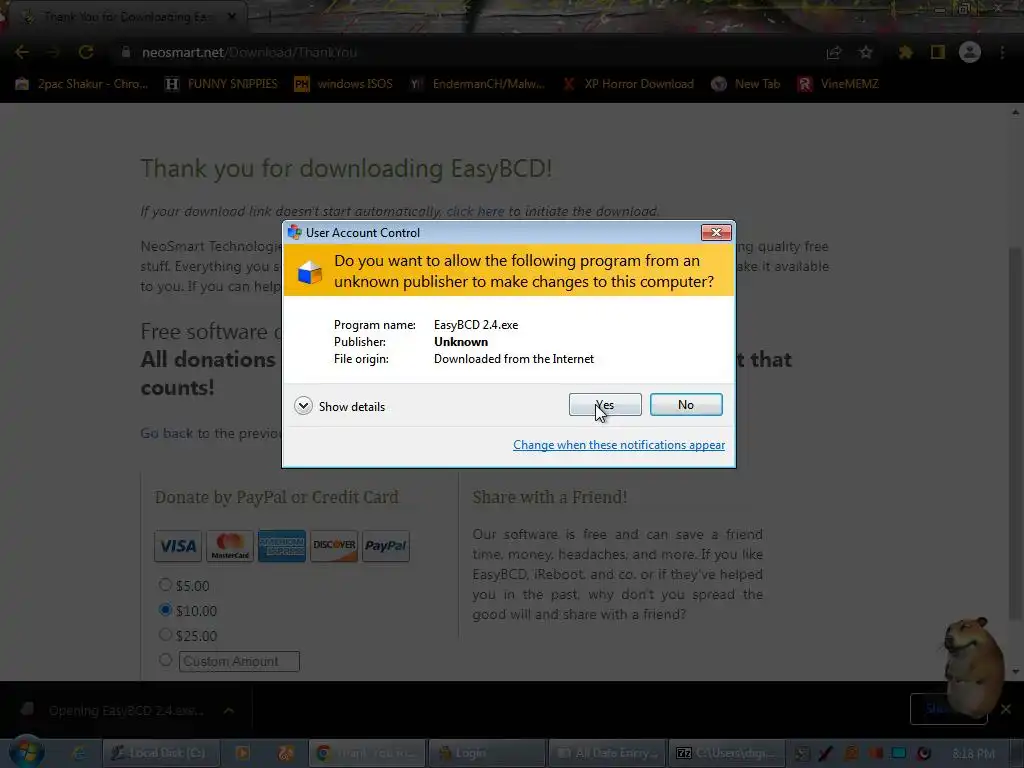This screenshot has width=1024, height=768.
Task: Toggle Chrome side panel icon
Action: [x=938, y=52]
